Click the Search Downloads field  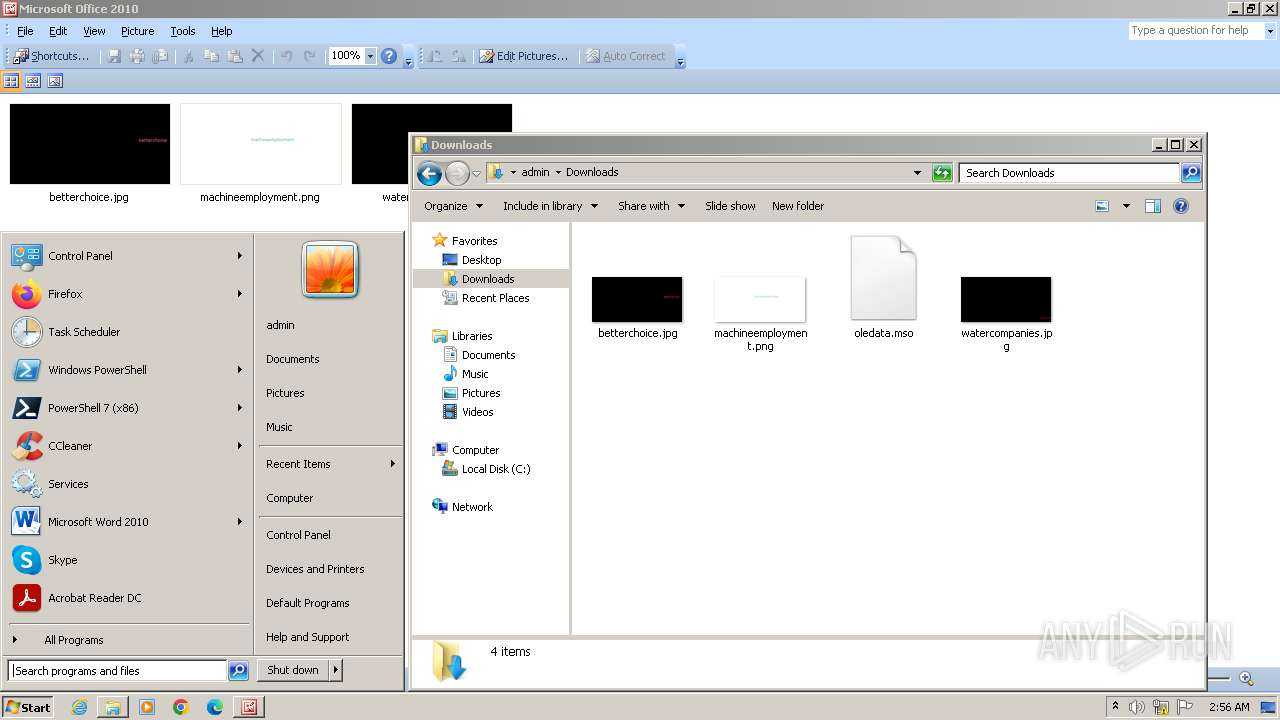1069,173
